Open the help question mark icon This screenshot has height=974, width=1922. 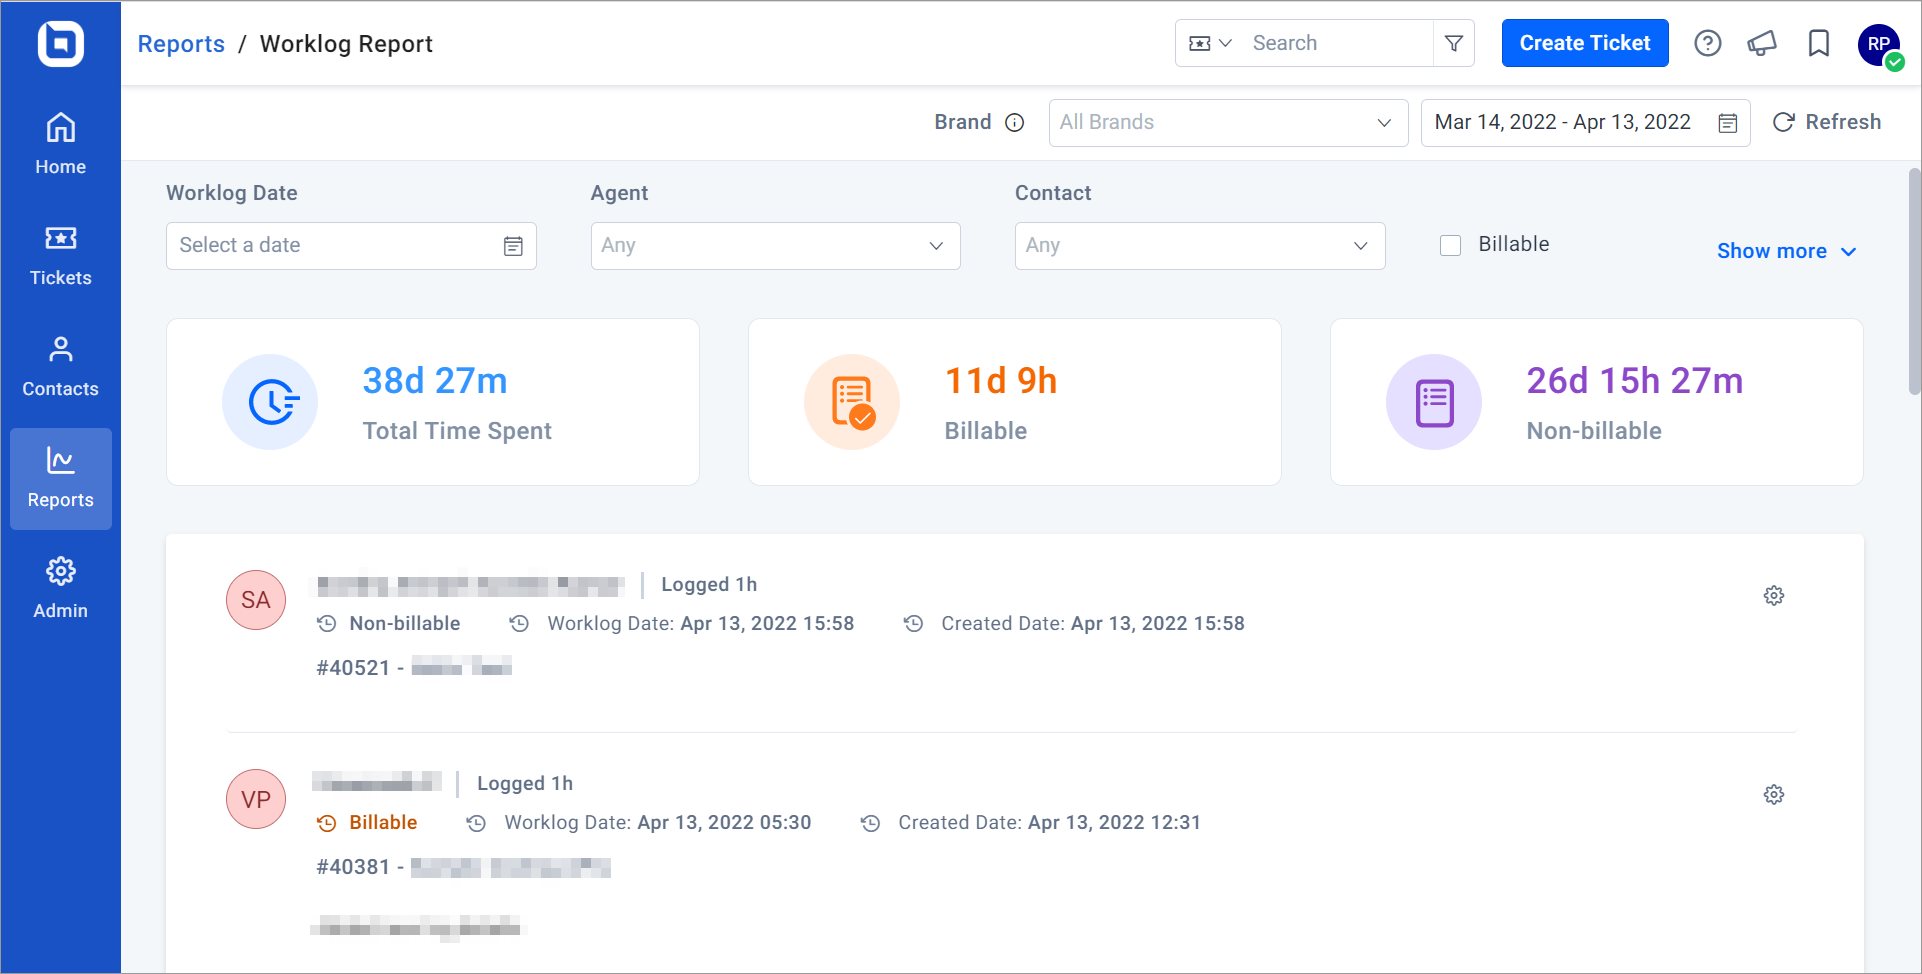coord(1708,43)
